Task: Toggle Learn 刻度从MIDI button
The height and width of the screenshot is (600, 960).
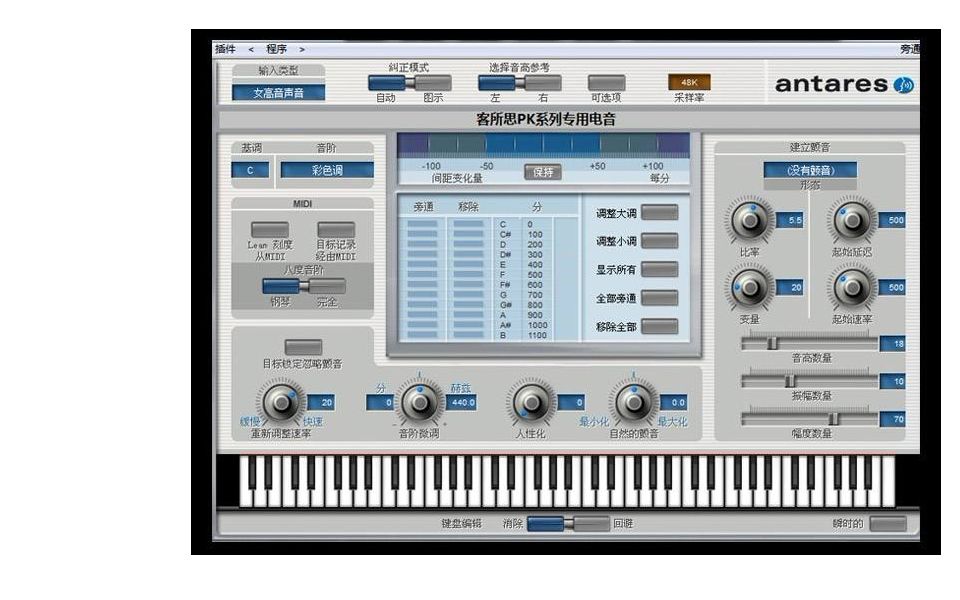Action: click(x=269, y=230)
